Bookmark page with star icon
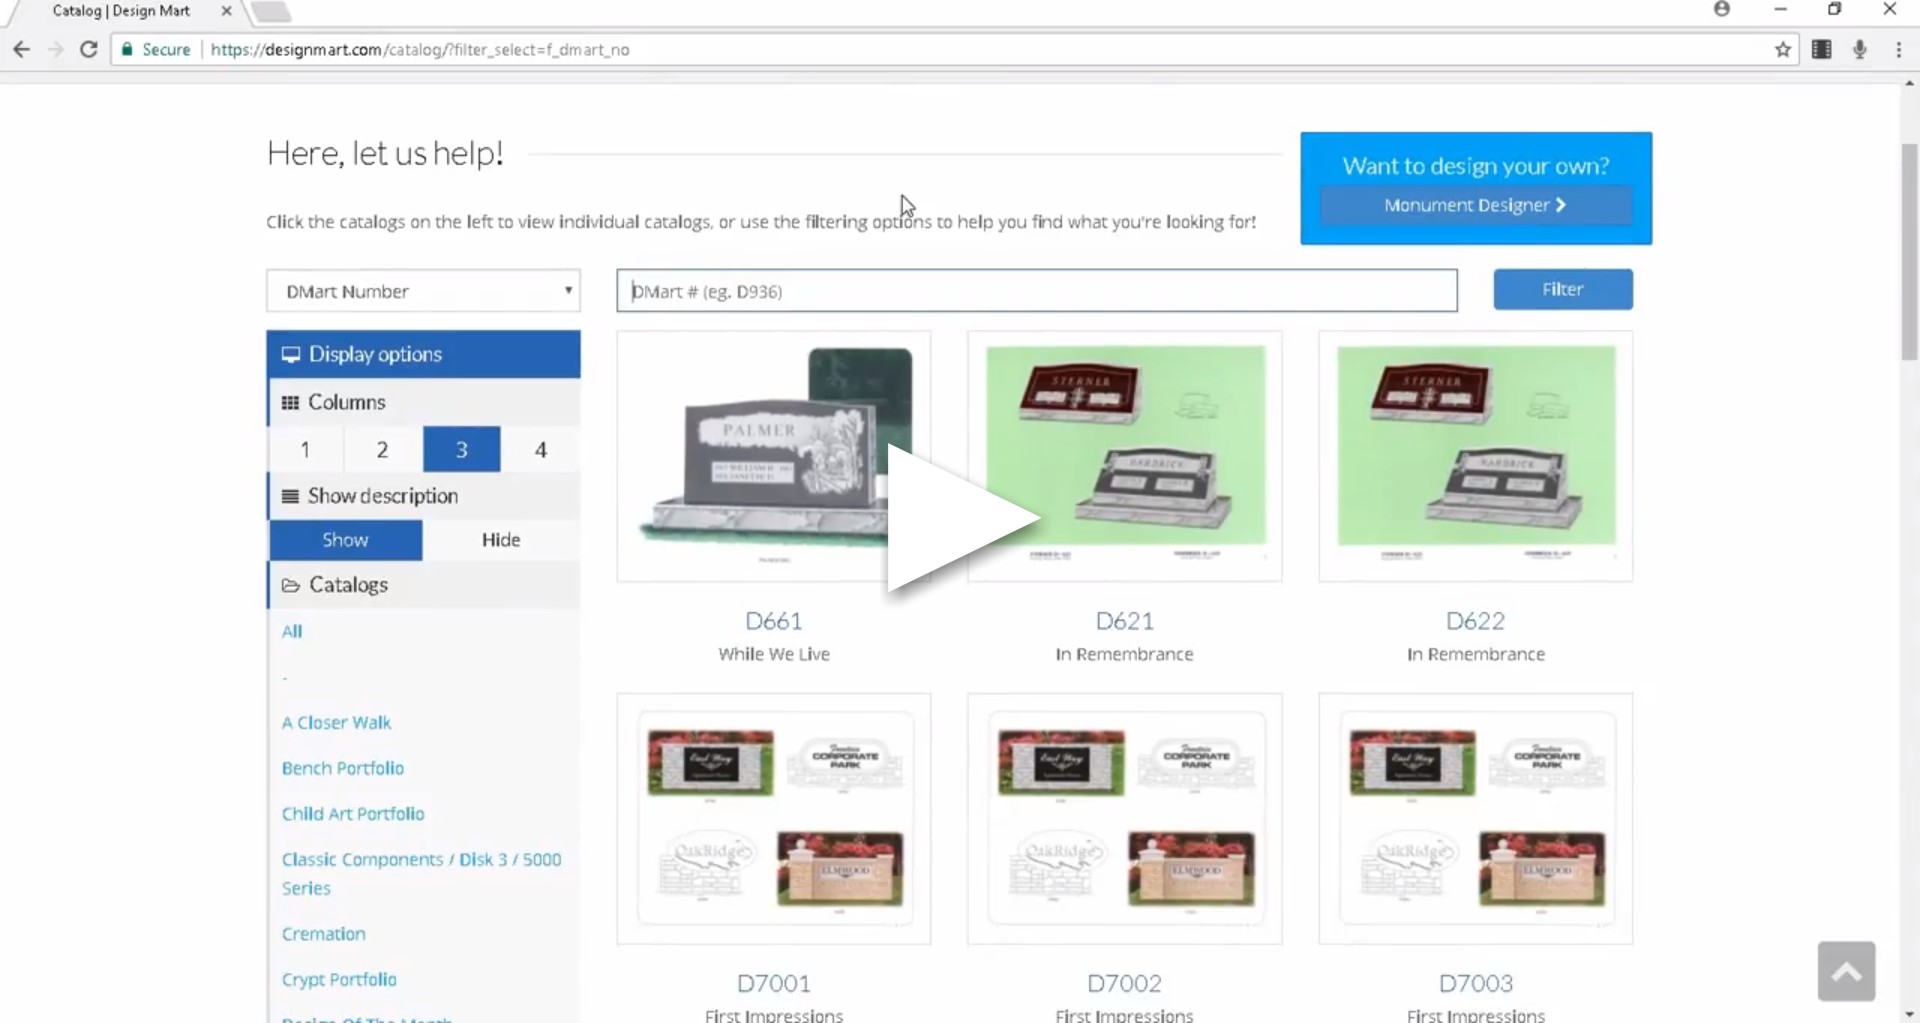The image size is (1920, 1023). (1782, 49)
